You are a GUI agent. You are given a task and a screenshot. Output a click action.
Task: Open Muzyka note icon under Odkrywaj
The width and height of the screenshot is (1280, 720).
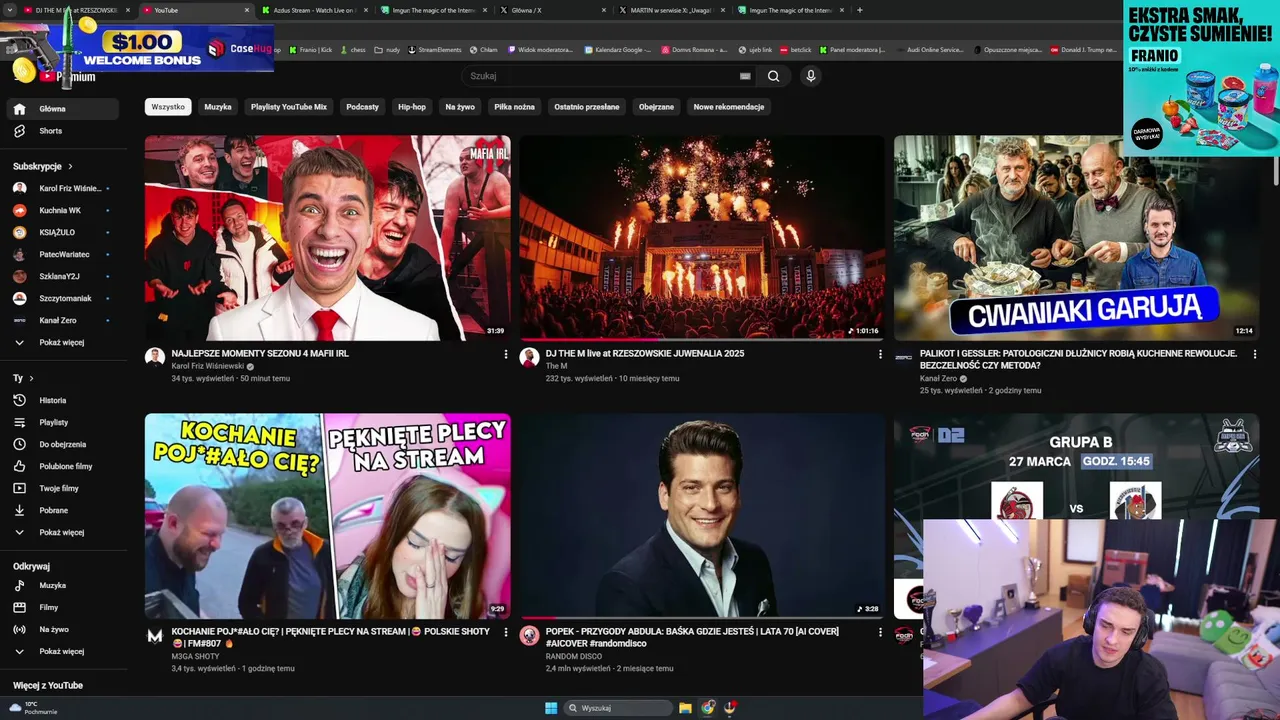(19, 585)
